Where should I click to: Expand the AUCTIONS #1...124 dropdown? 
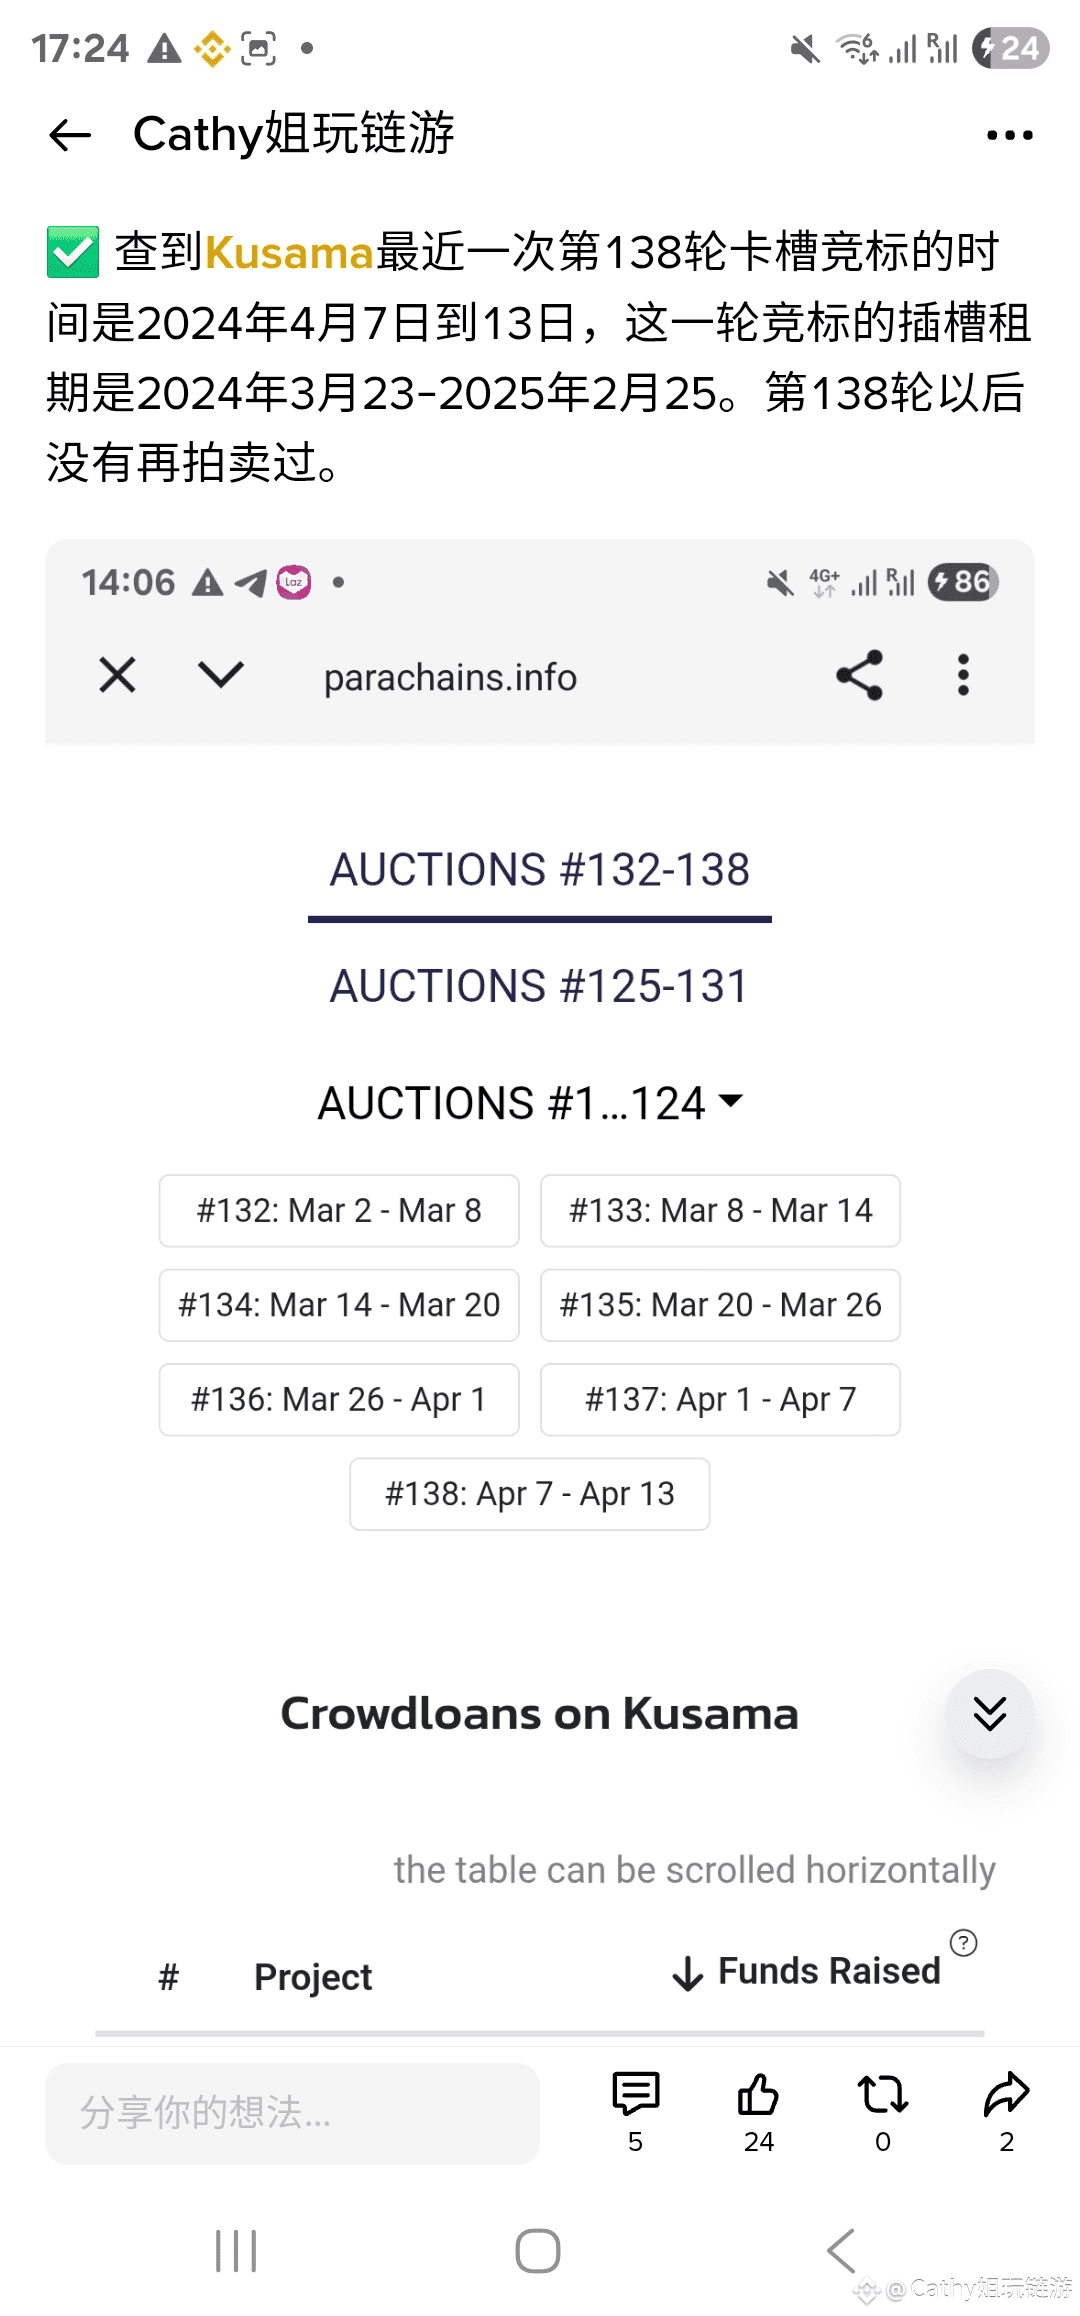pos(531,1103)
